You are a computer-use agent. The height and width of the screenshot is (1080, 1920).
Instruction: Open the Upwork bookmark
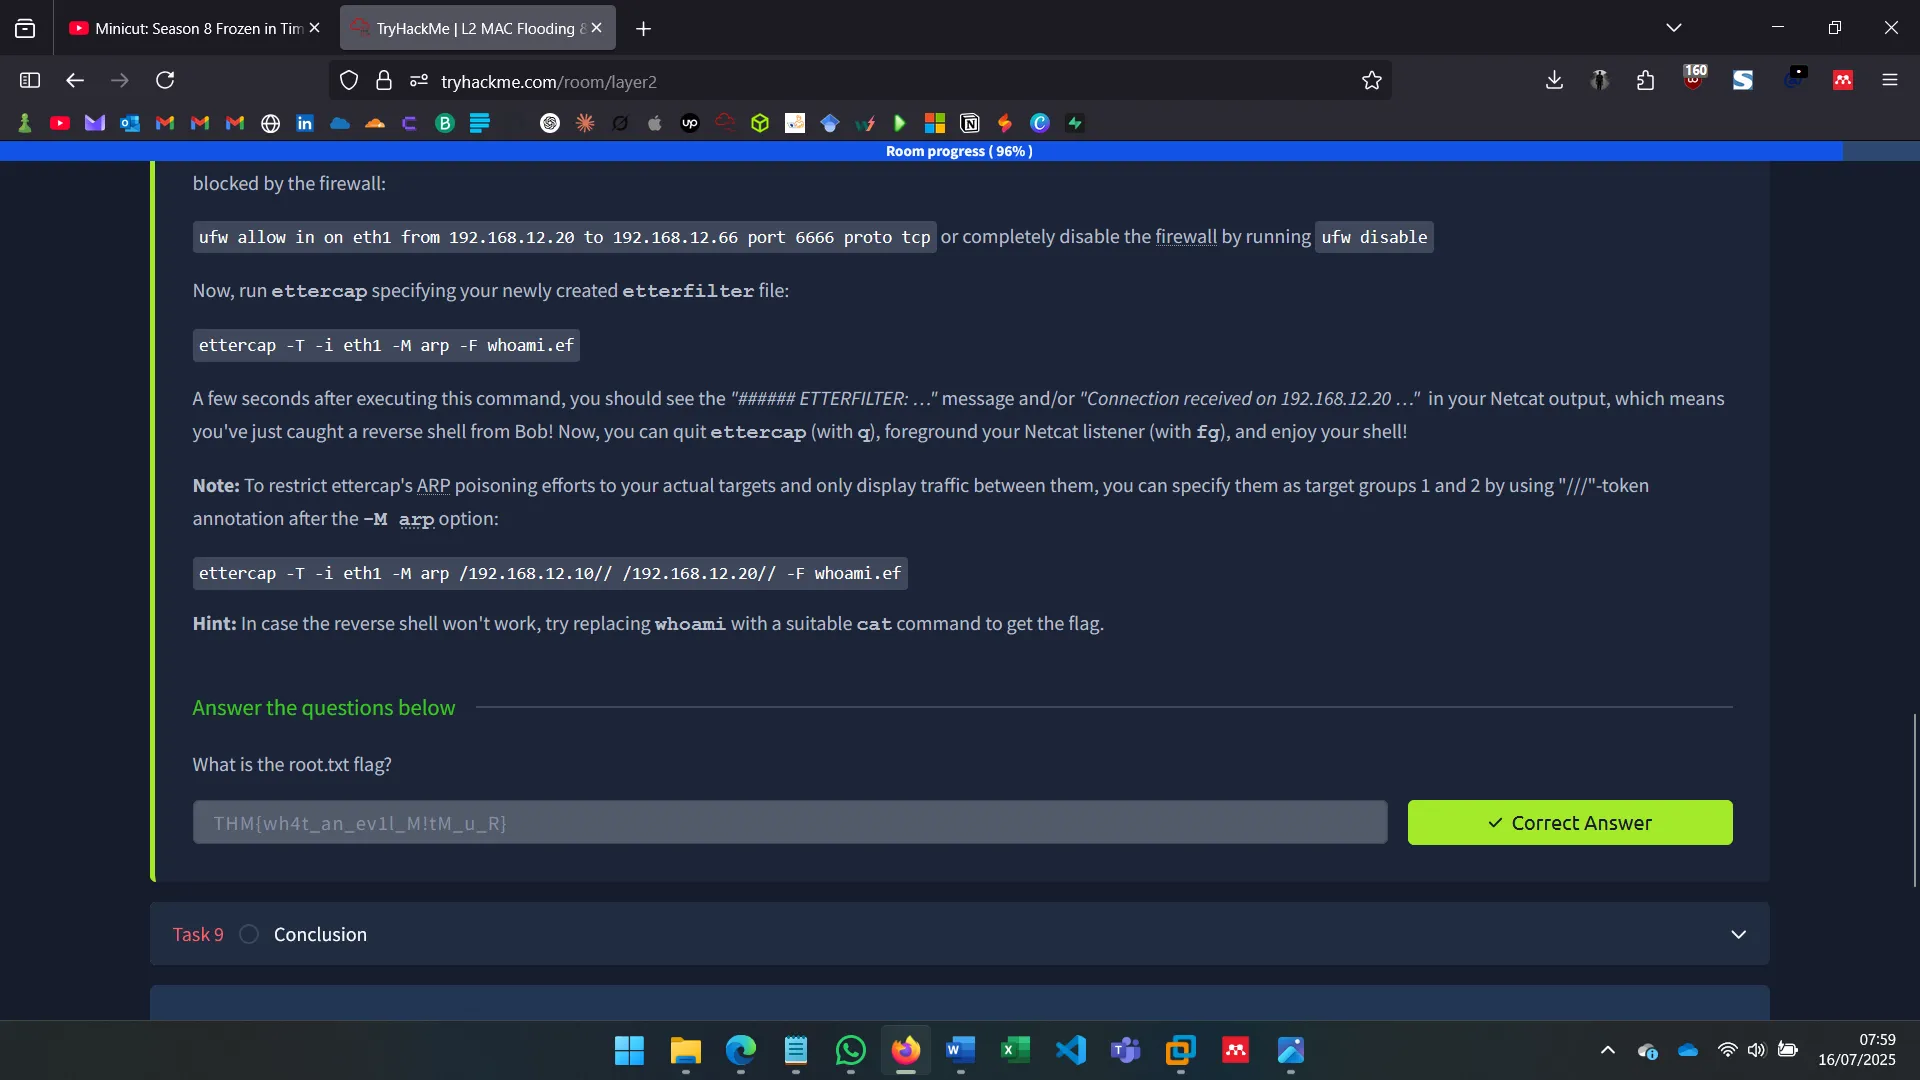click(689, 123)
